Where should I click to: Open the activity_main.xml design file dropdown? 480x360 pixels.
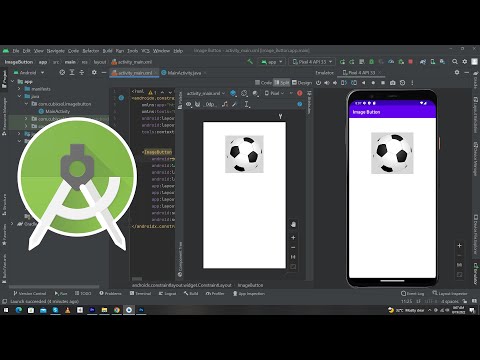pos(206,93)
